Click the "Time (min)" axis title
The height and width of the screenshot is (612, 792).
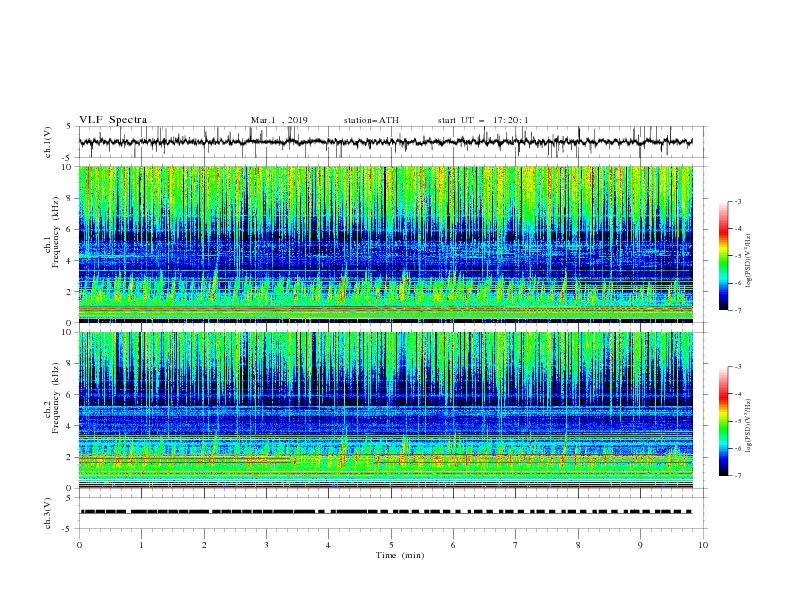(400, 555)
